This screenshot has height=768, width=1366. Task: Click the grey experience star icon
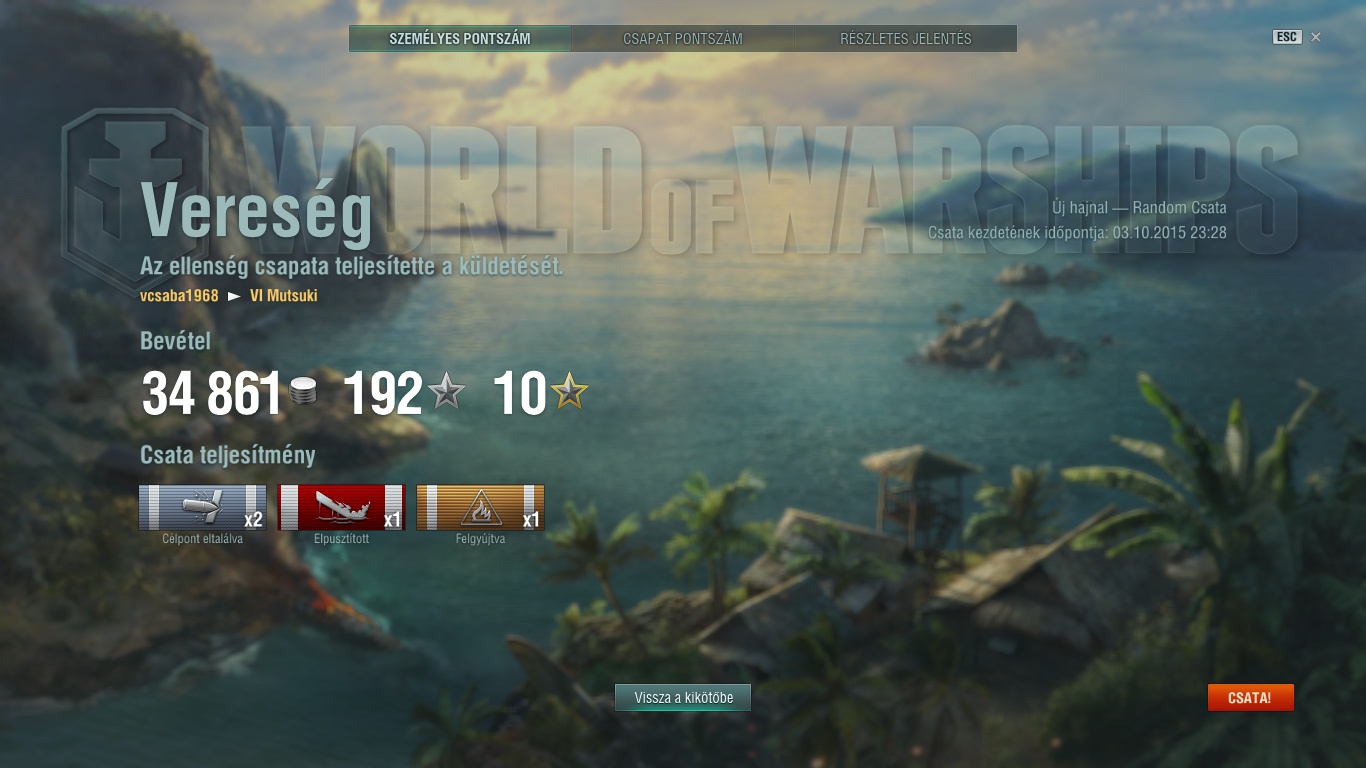pyautogui.click(x=447, y=391)
